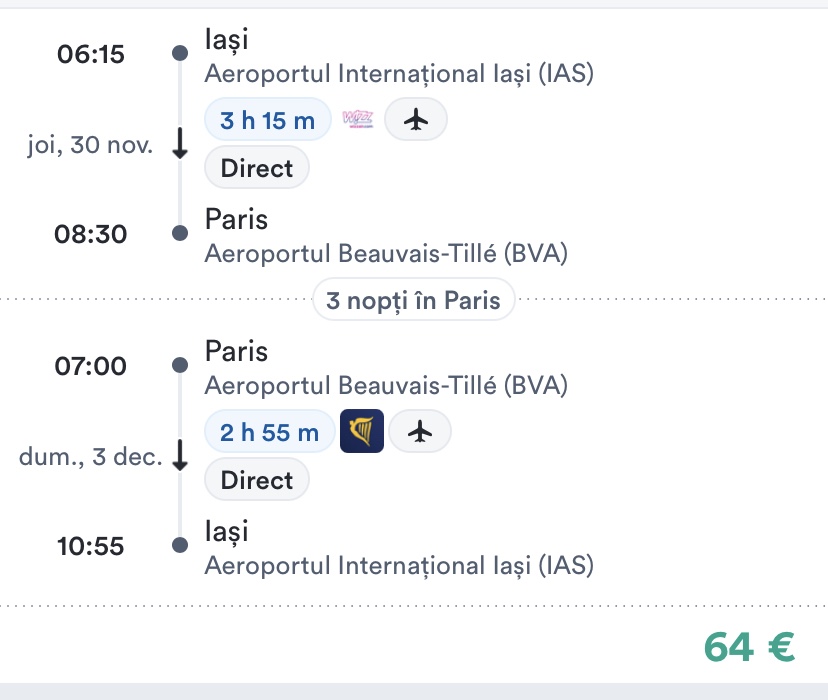The width and height of the screenshot is (828, 700).
Task: Click the return Direct label
Action: (x=257, y=480)
